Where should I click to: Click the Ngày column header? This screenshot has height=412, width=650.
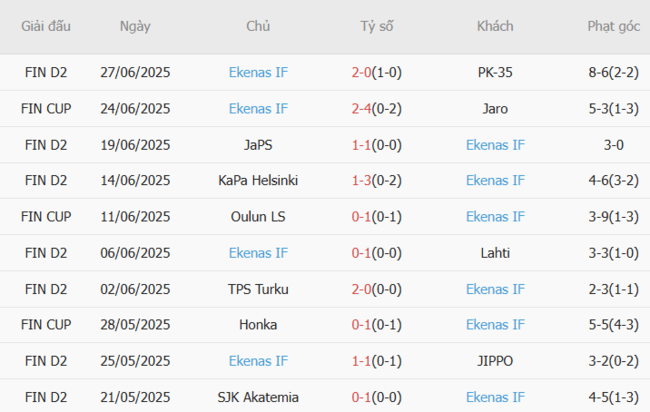point(135,26)
